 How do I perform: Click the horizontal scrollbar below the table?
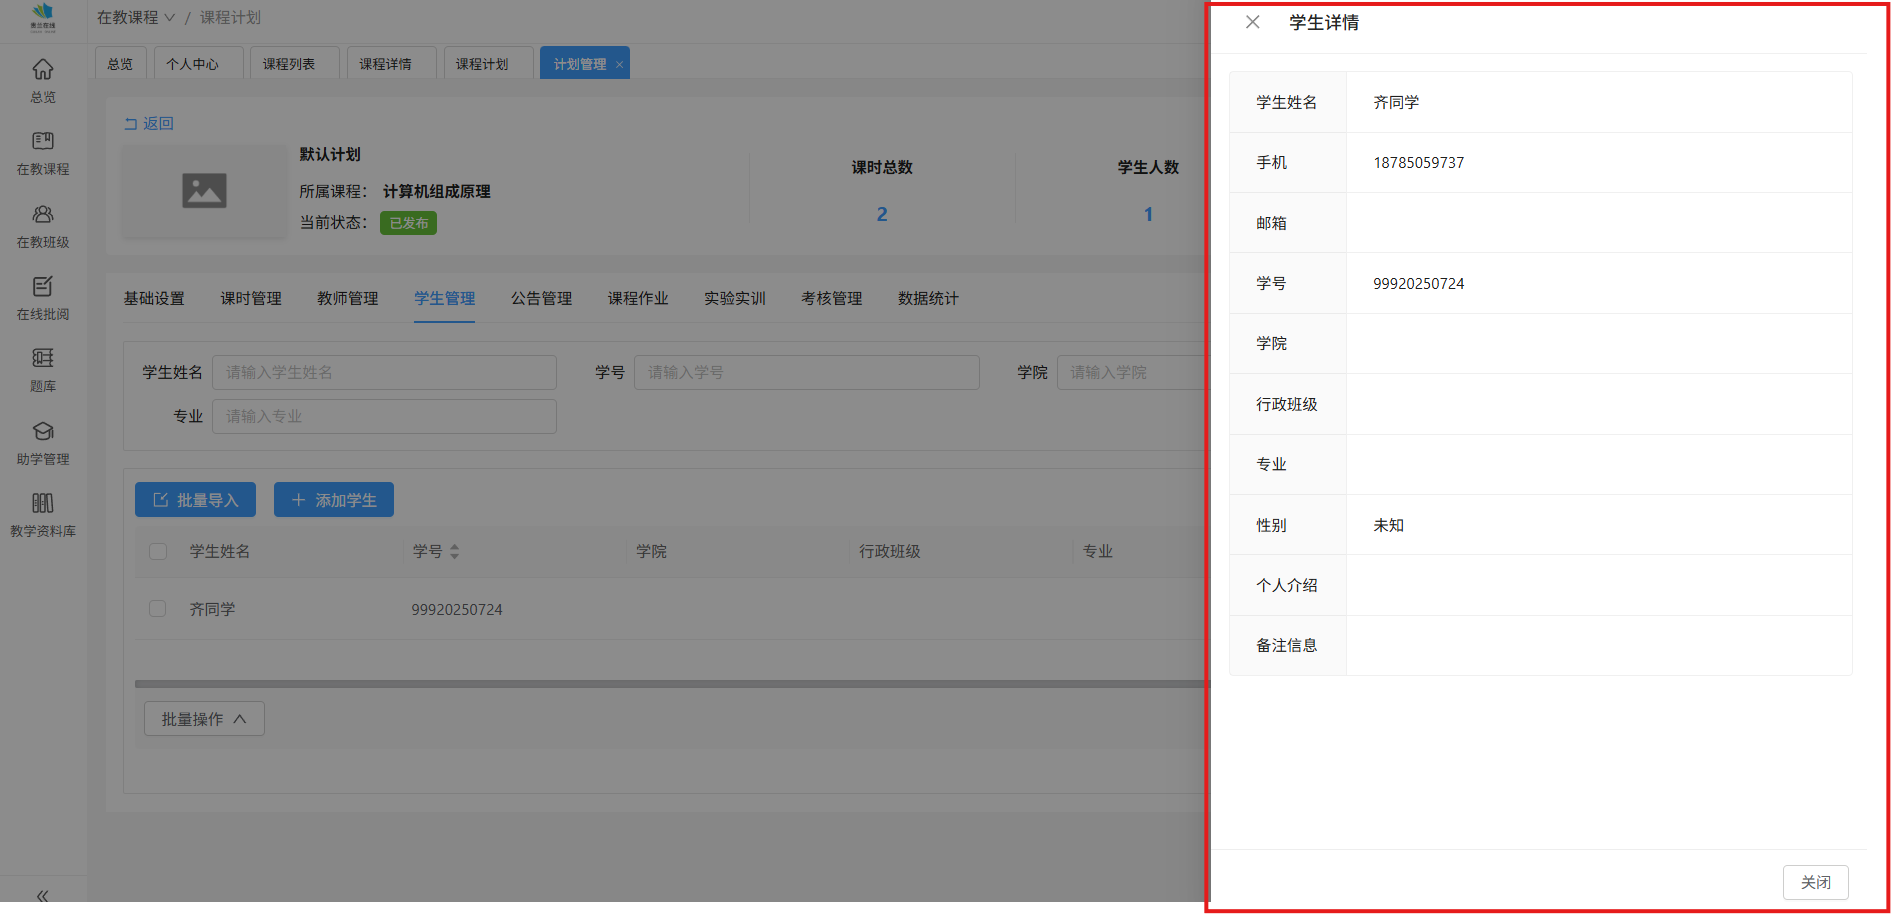668,684
